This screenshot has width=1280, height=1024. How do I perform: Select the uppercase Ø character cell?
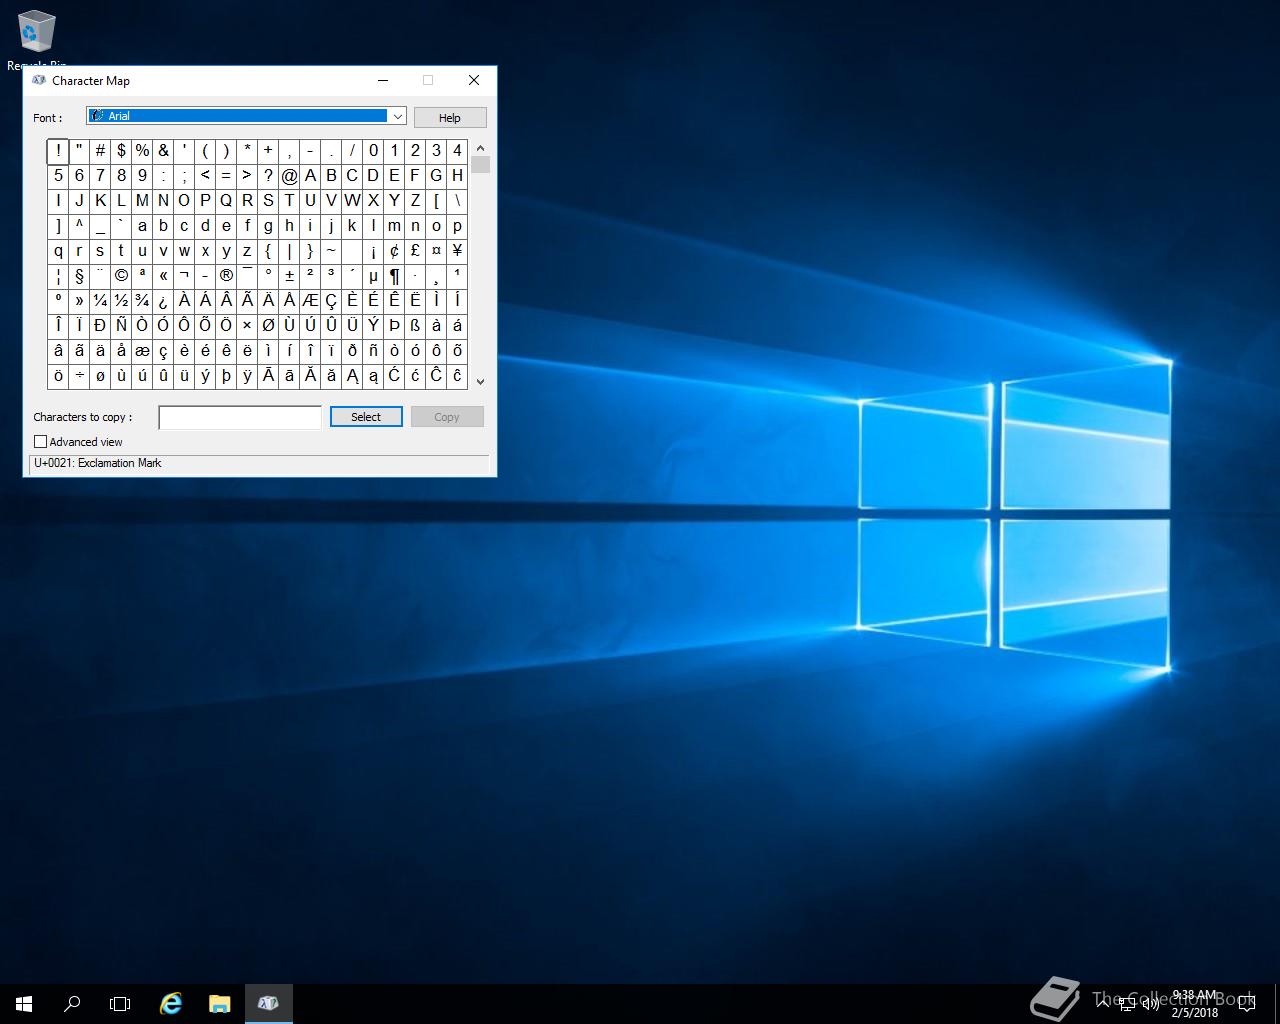pyautogui.click(x=268, y=326)
